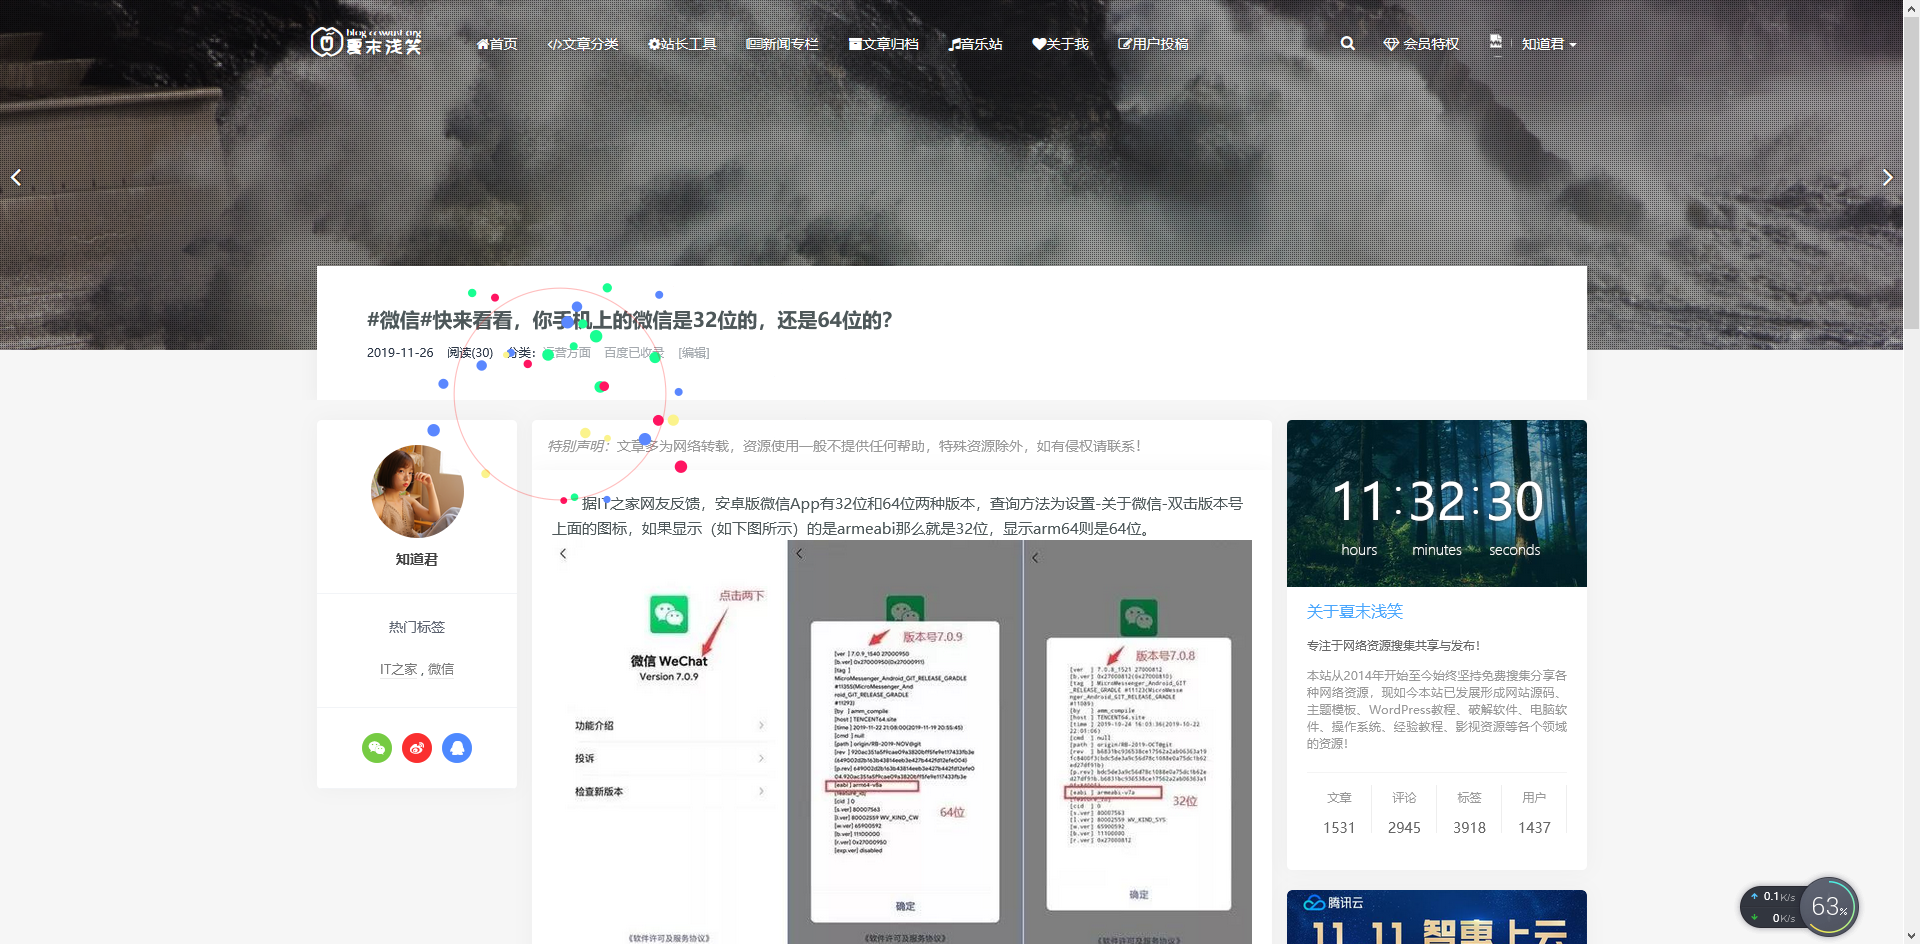Click the 用户 1437 statistic
The image size is (1920, 944).
pos(1534,812)
